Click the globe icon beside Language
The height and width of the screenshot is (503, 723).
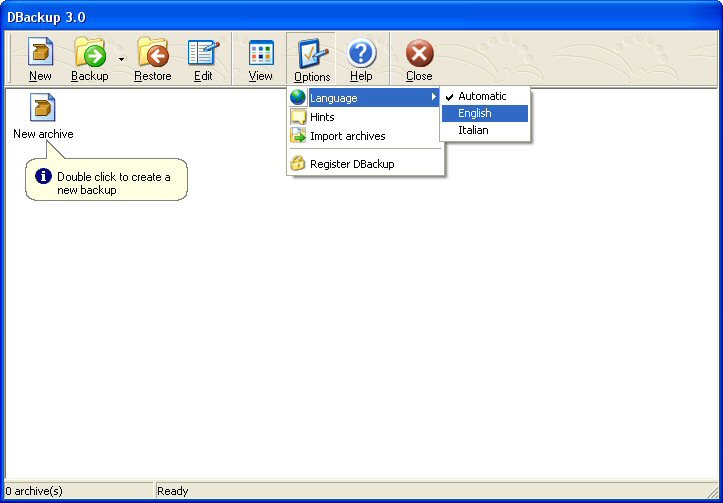point(298,98)
